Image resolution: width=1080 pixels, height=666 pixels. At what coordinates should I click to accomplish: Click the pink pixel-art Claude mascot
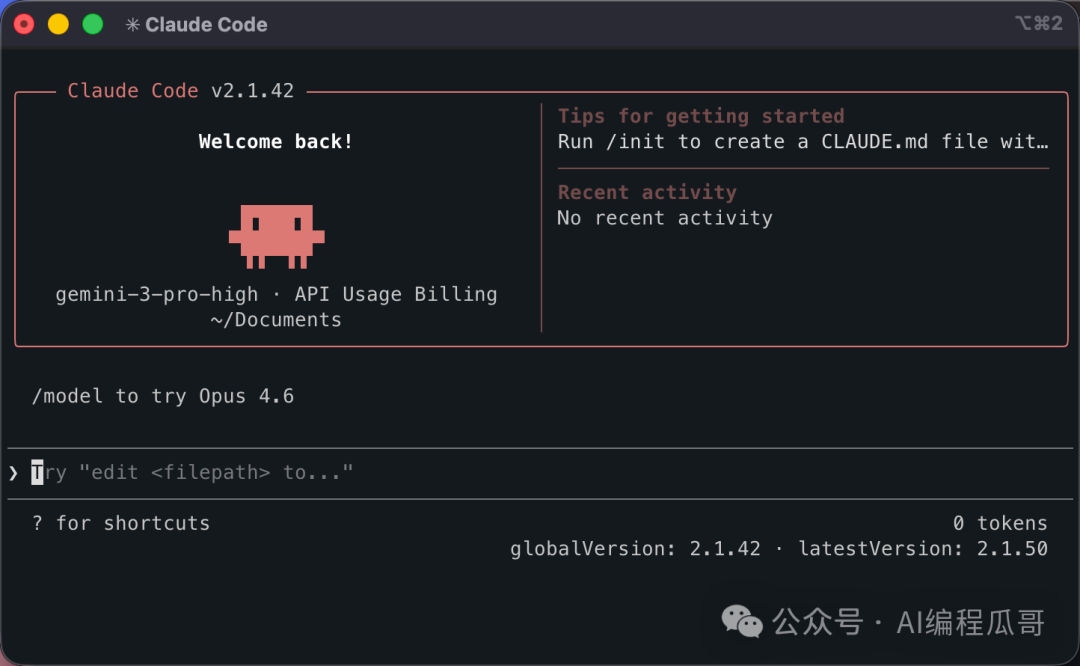click(x=276, y=236)
